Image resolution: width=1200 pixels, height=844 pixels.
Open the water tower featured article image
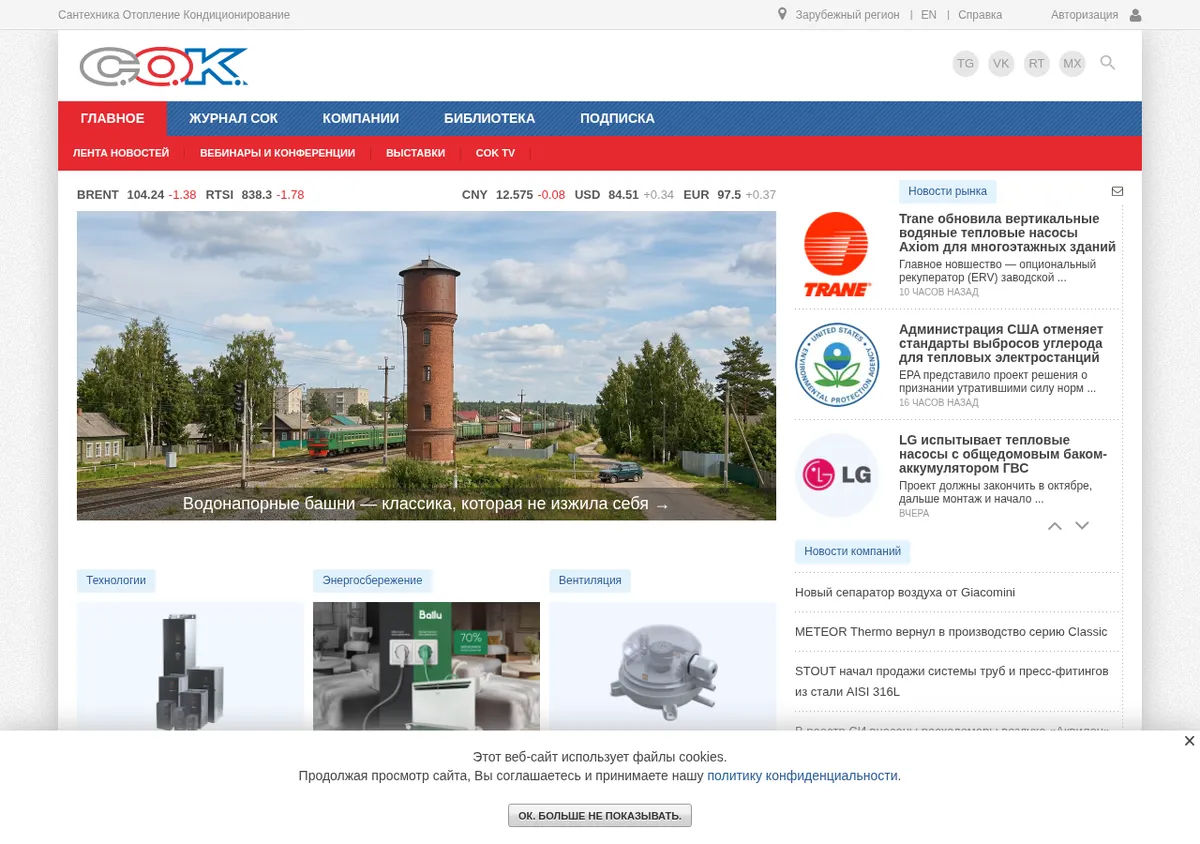(426, 366)
